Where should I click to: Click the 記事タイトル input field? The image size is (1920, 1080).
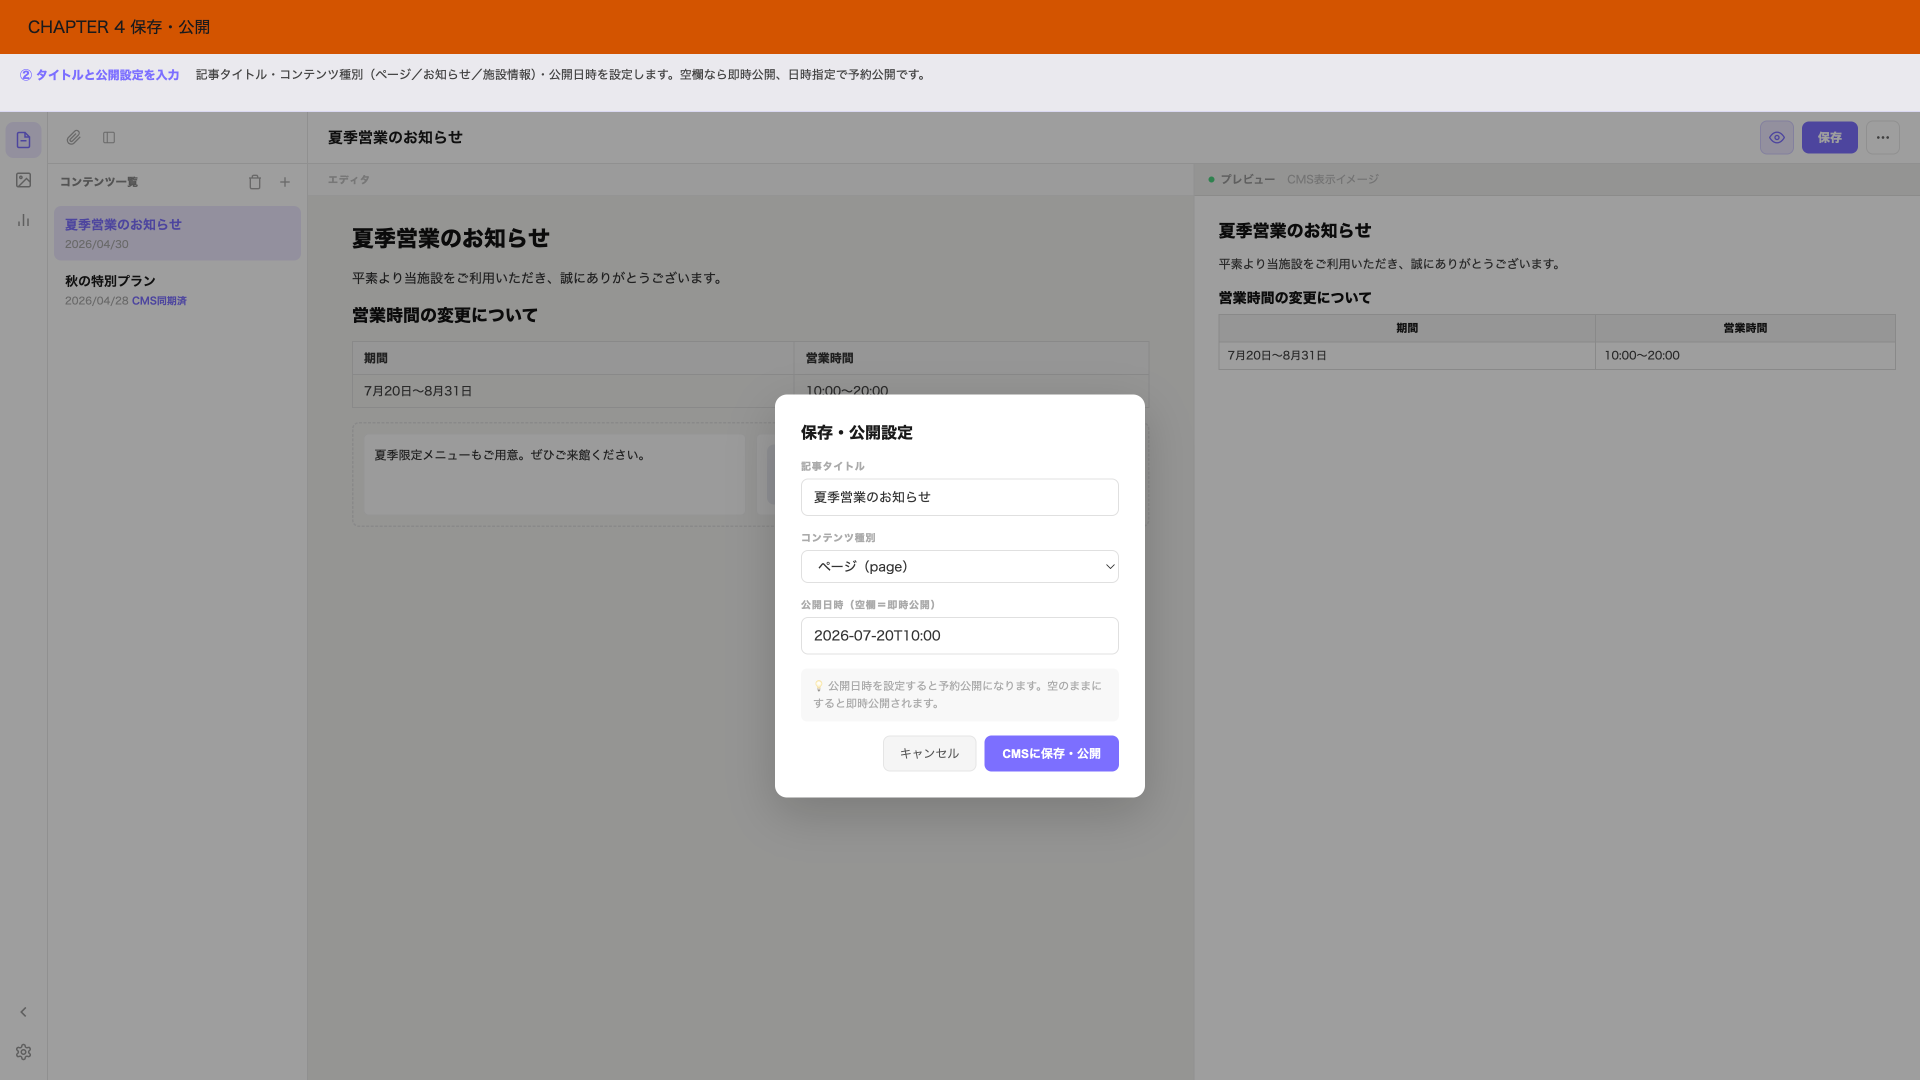[960, 497]
